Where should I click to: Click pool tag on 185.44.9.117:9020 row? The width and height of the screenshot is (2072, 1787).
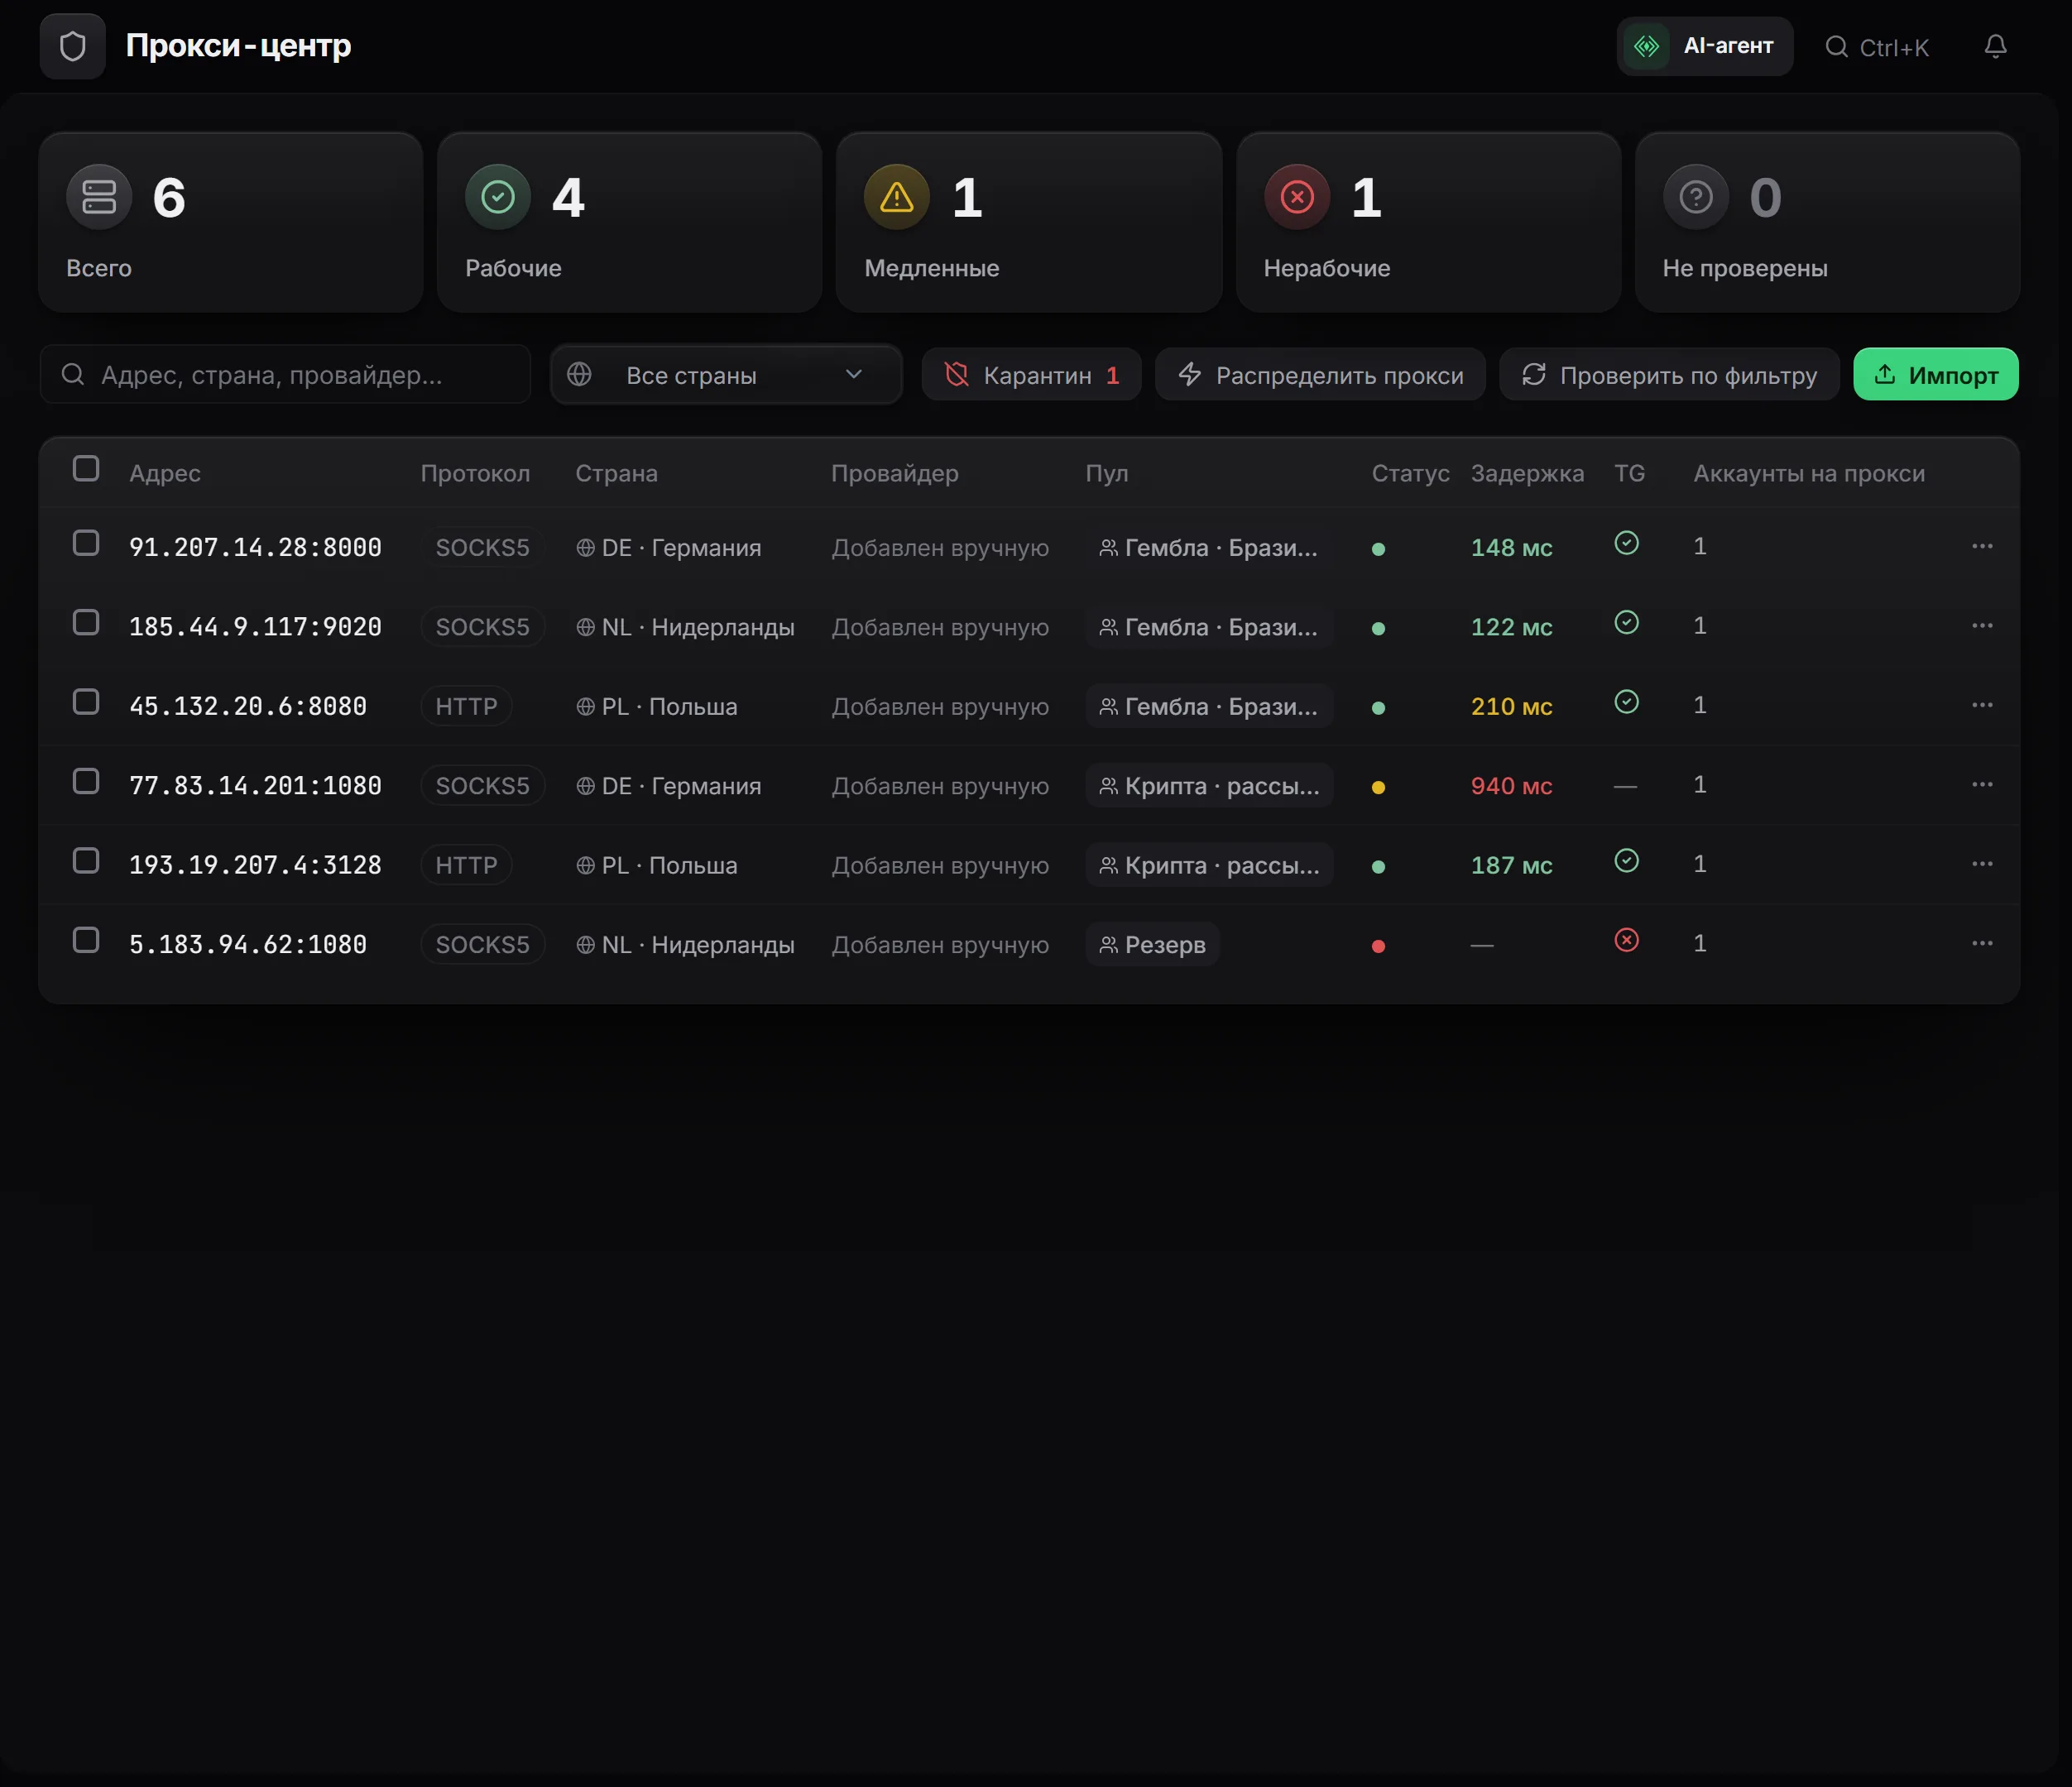tap(1209, 627)
